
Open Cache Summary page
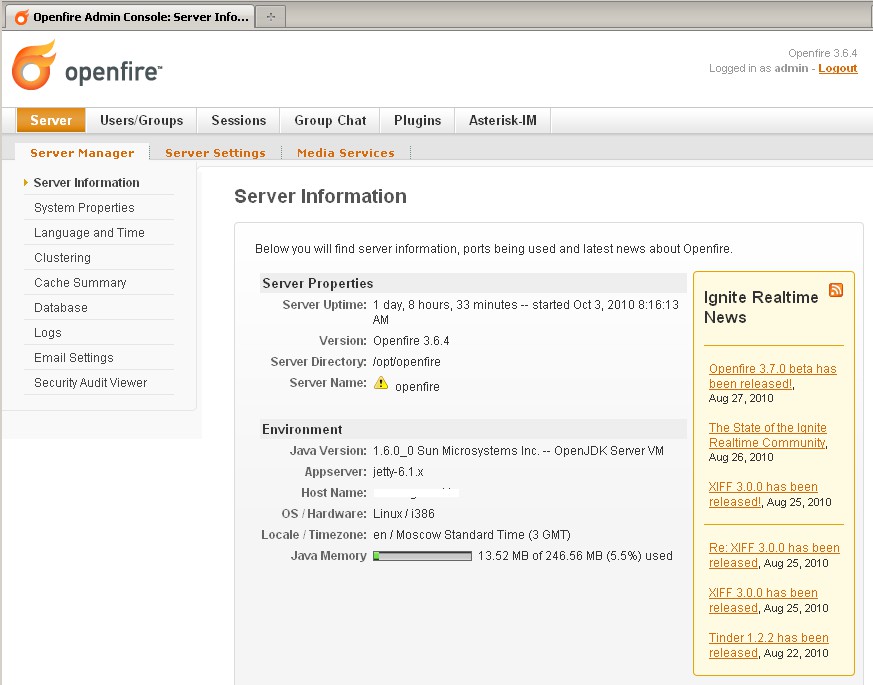80,283
